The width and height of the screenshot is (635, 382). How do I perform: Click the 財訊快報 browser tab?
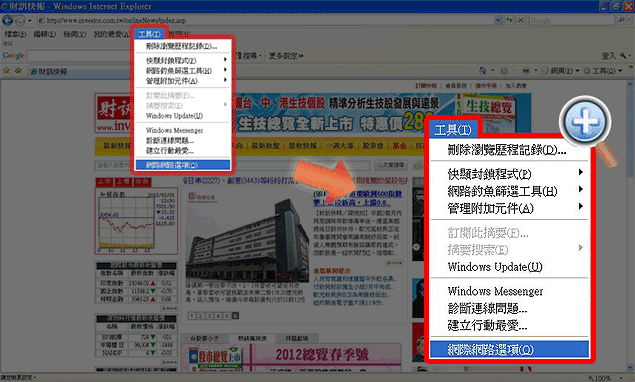pyautogui.click(x=49, y=72)
